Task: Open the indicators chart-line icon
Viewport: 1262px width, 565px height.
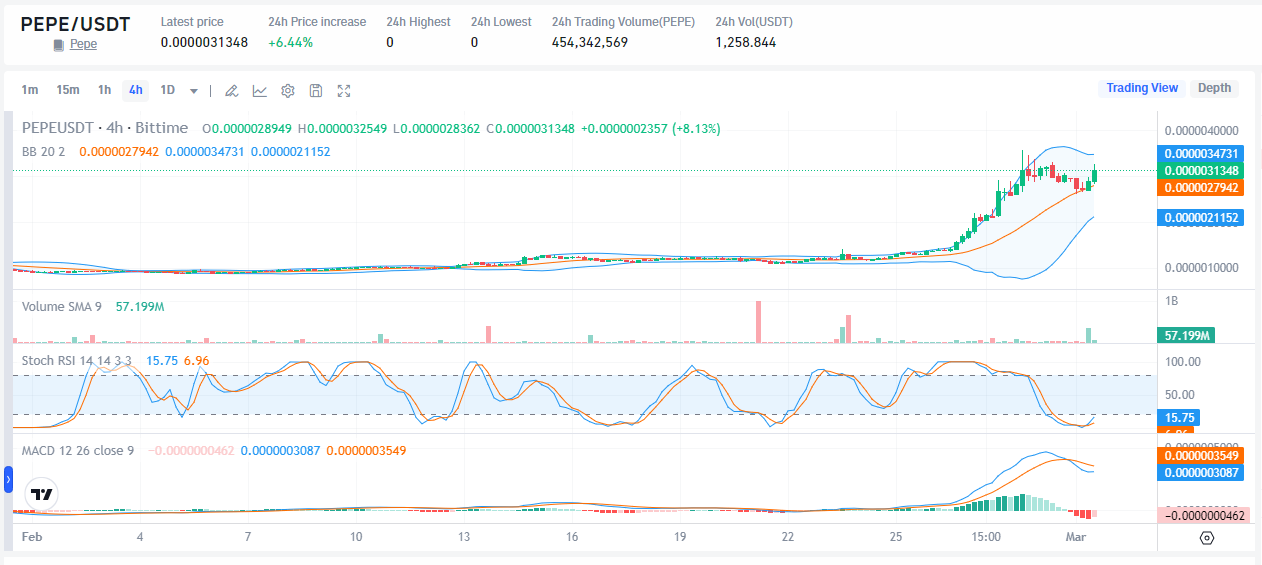Action: click(x=259, y=91)
